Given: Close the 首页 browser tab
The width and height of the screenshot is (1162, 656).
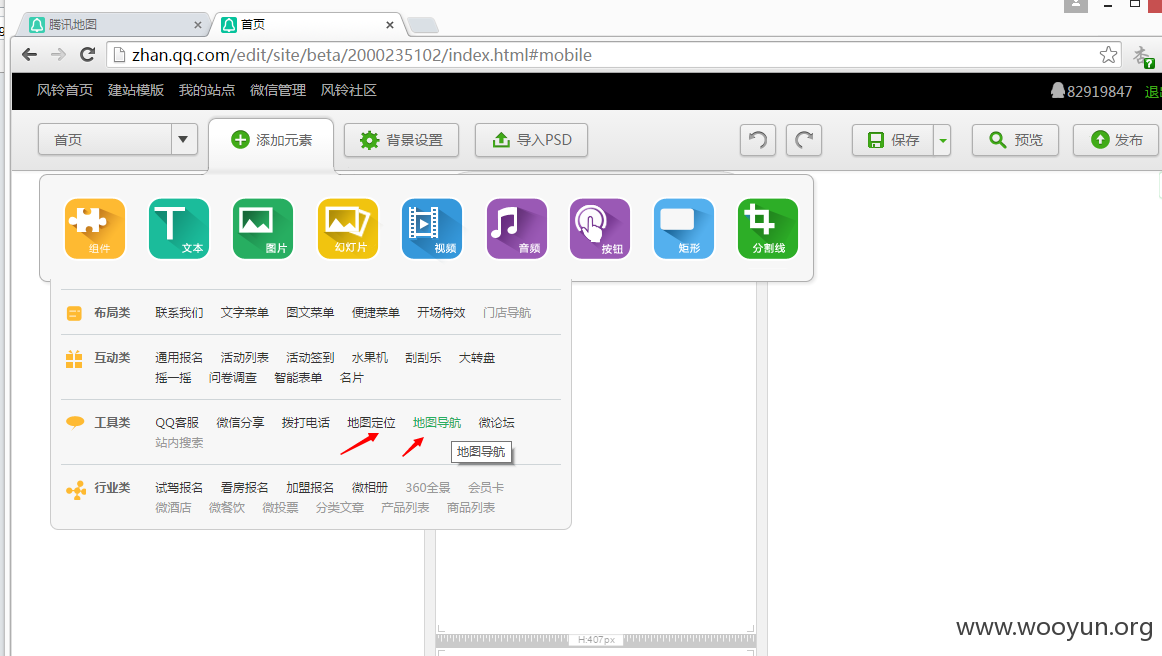Looking at the screenshot, I should (390, 24).
